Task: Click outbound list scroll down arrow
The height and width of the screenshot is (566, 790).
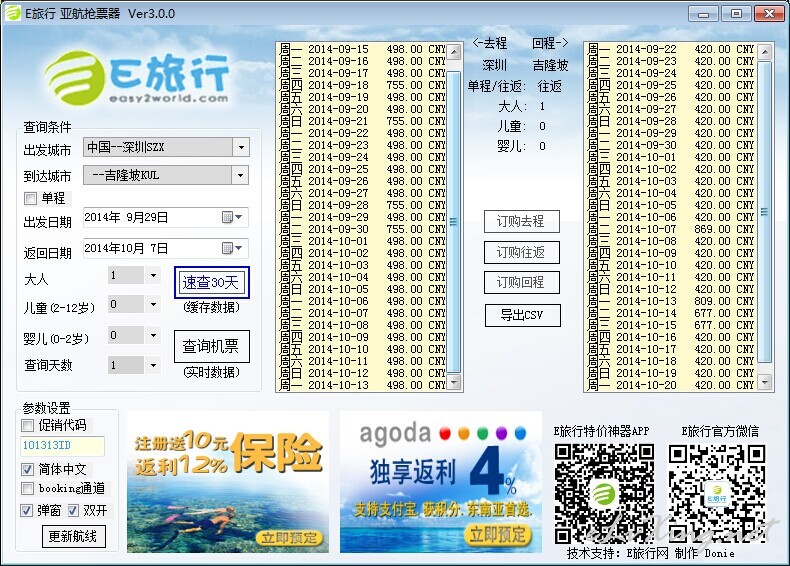Action: pyautogui.click(x=454, y=382)
